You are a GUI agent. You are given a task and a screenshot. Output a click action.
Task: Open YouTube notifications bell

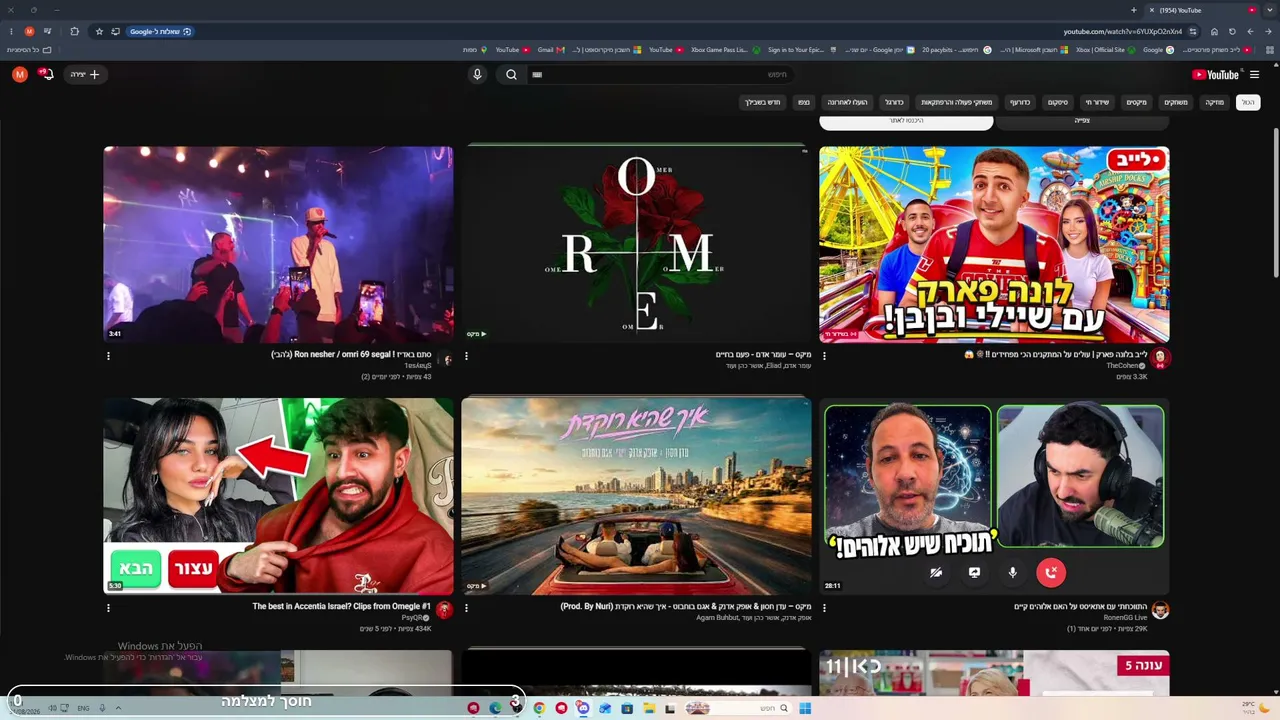pos(46,74)
